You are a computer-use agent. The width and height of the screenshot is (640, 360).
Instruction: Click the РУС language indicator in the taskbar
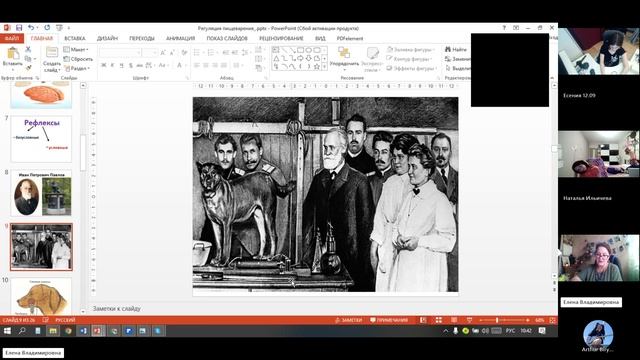(x=510, y=331)
